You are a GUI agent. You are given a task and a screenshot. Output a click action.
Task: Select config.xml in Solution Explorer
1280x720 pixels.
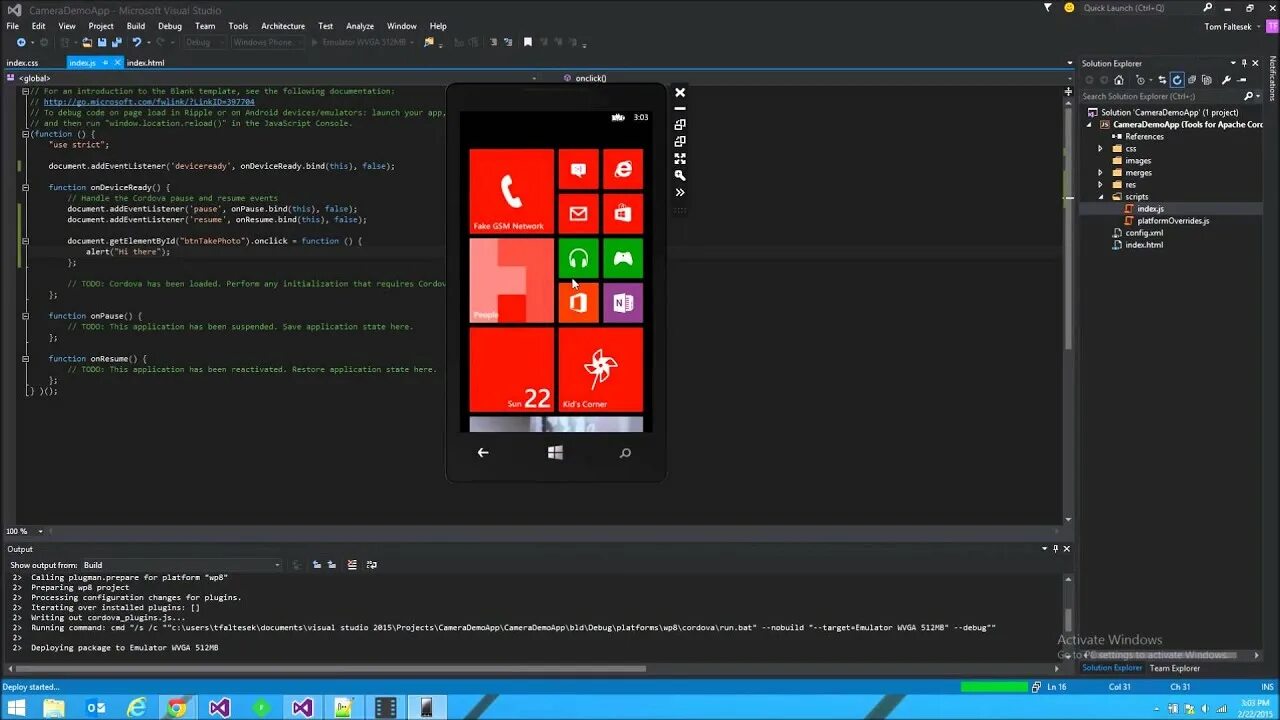[x=1144, y=233]
